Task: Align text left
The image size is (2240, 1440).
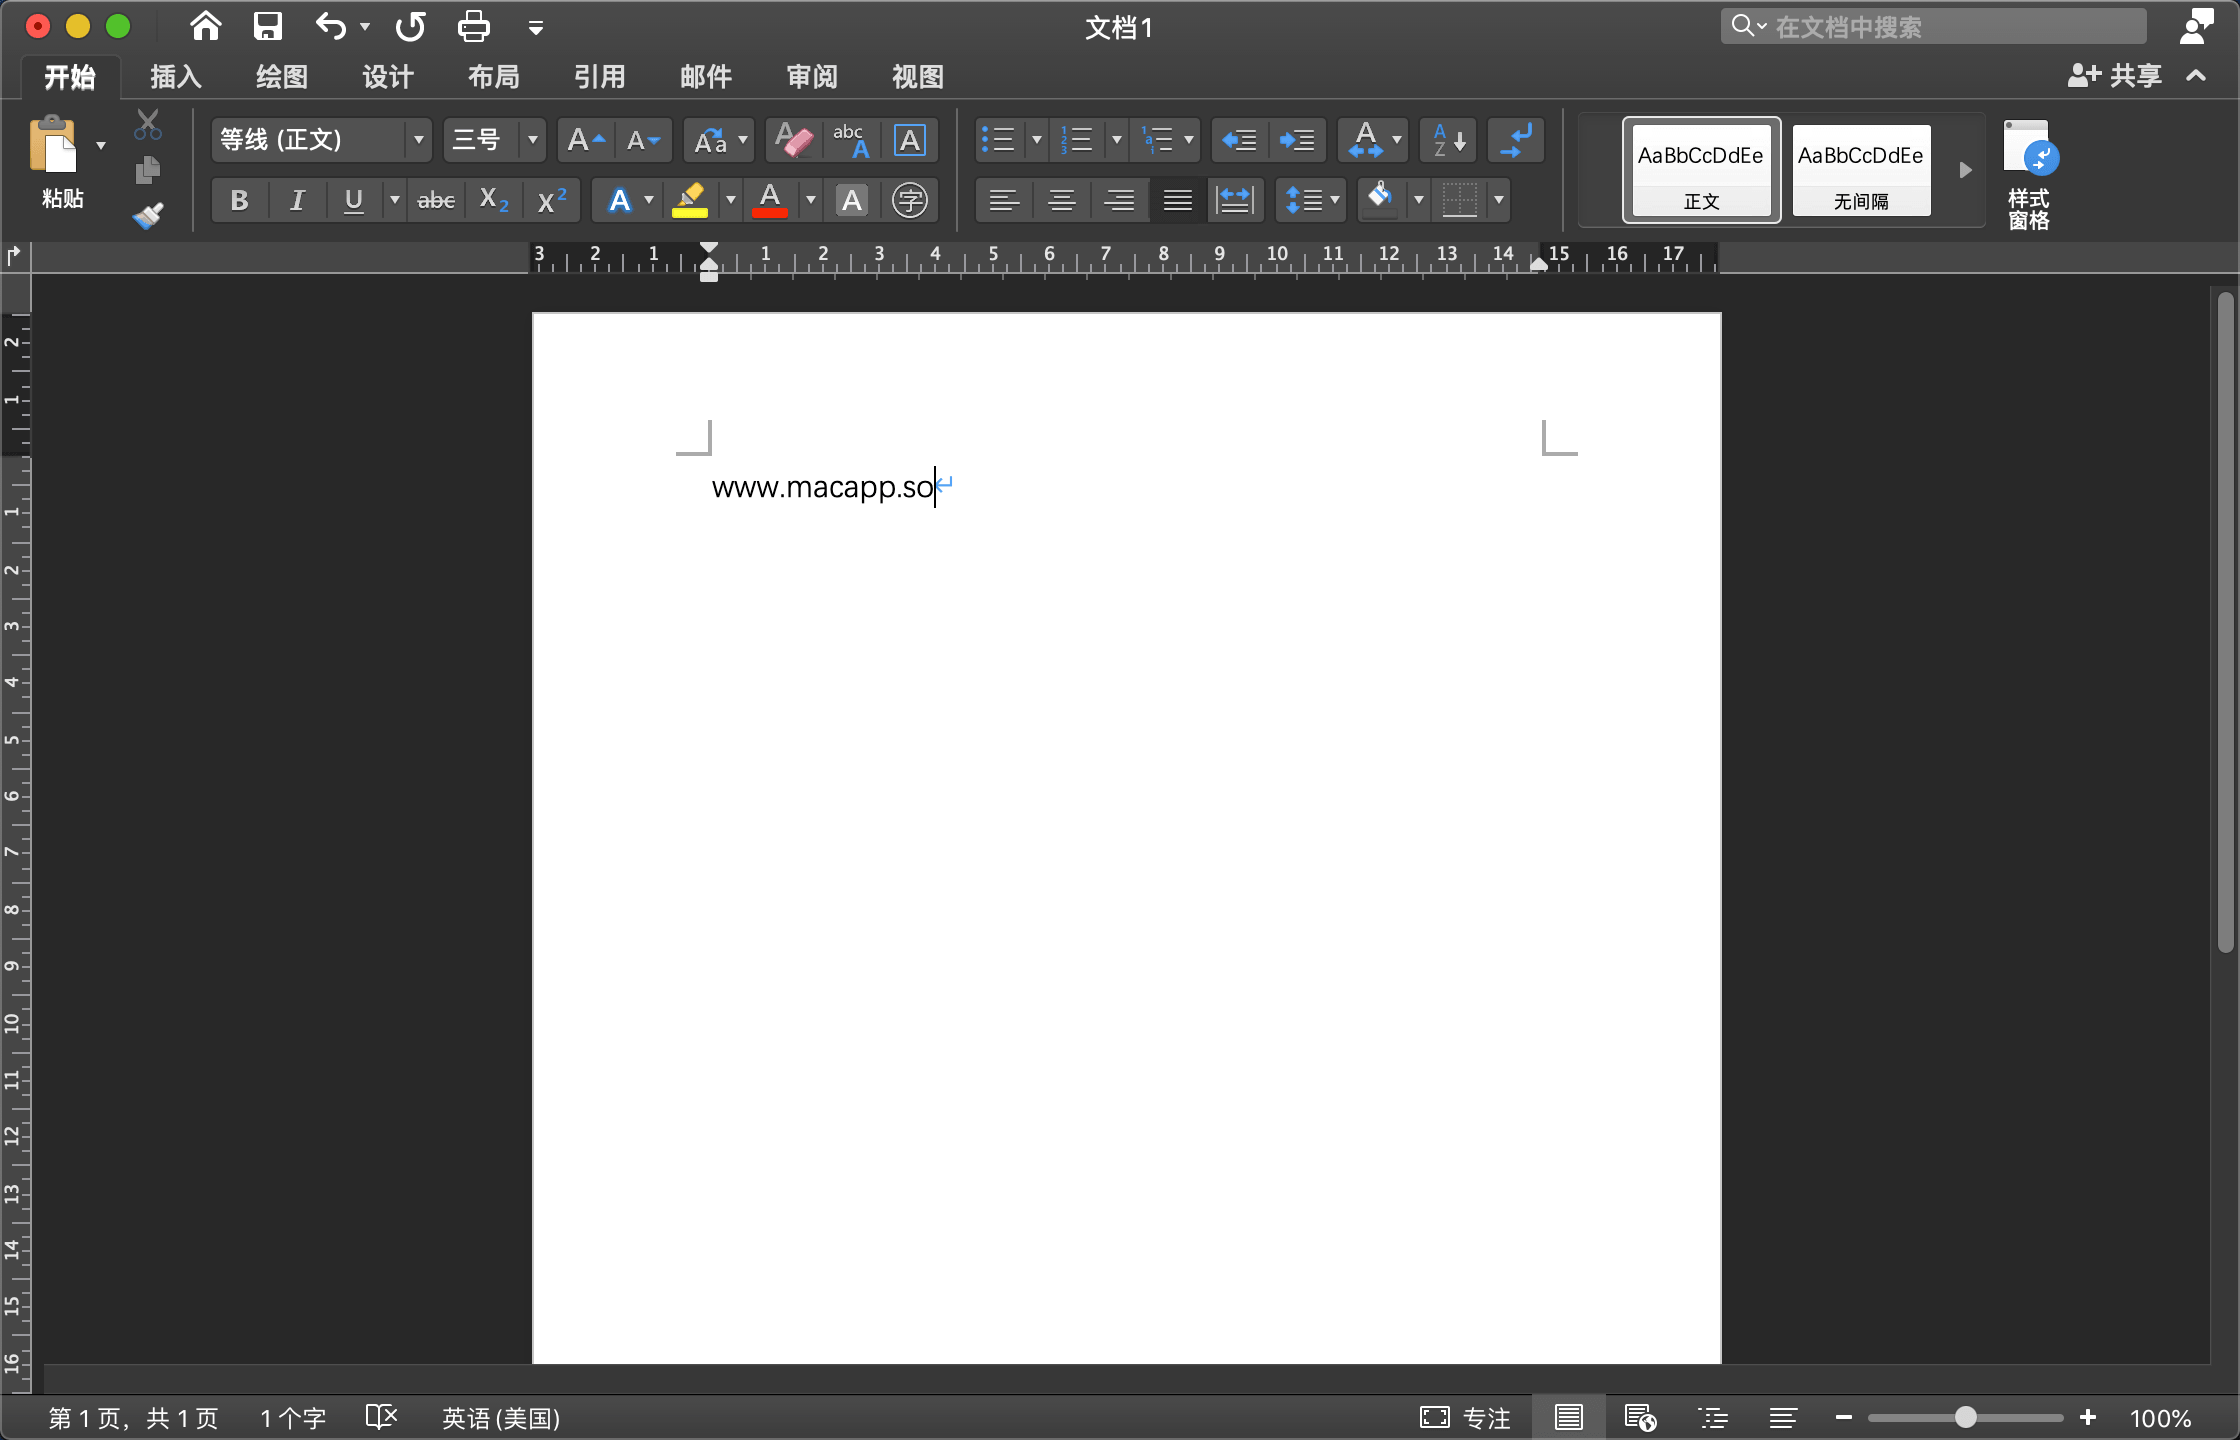Action: (x=1004, y=200)
